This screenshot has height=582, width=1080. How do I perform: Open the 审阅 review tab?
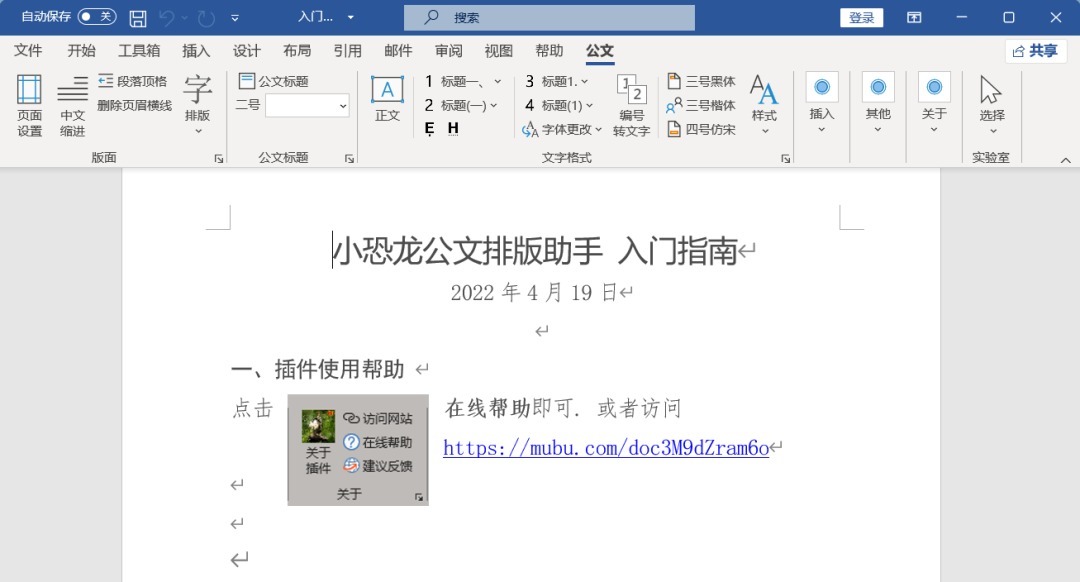[x=449, y=51]
